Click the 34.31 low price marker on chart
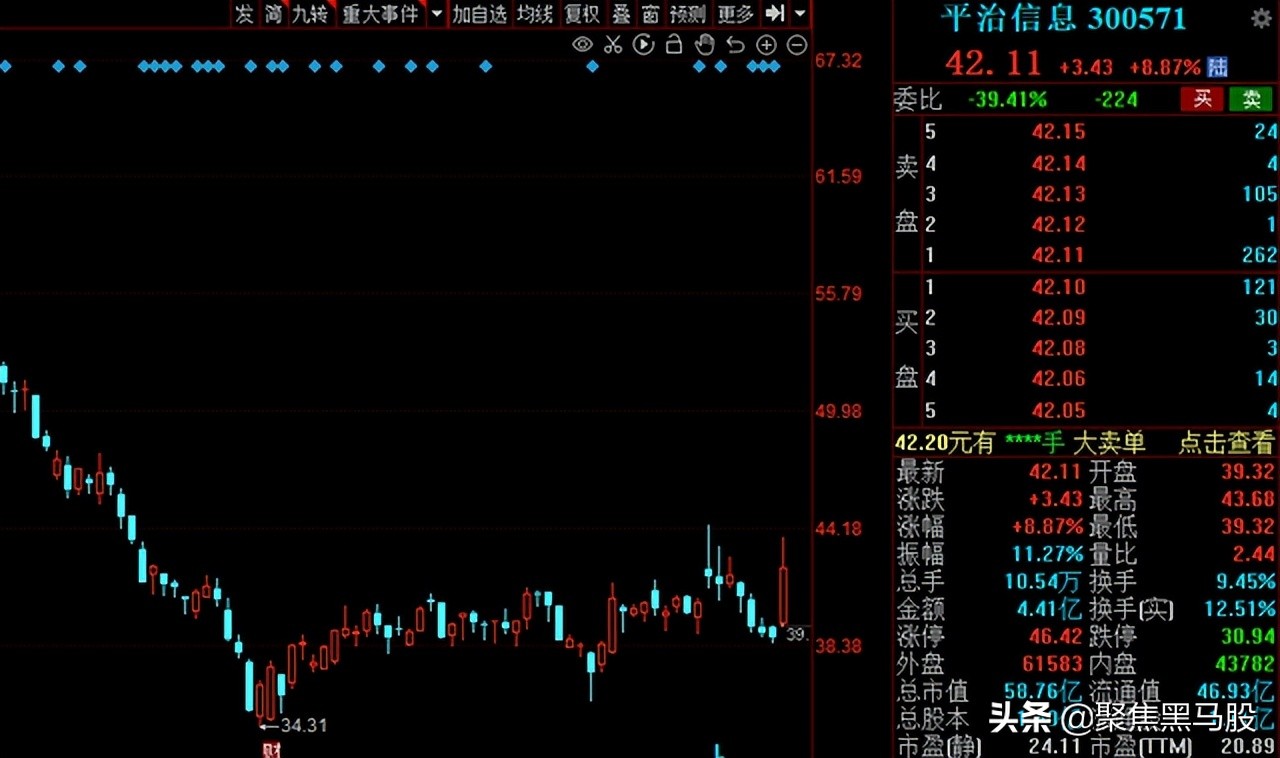 point(304,725)
